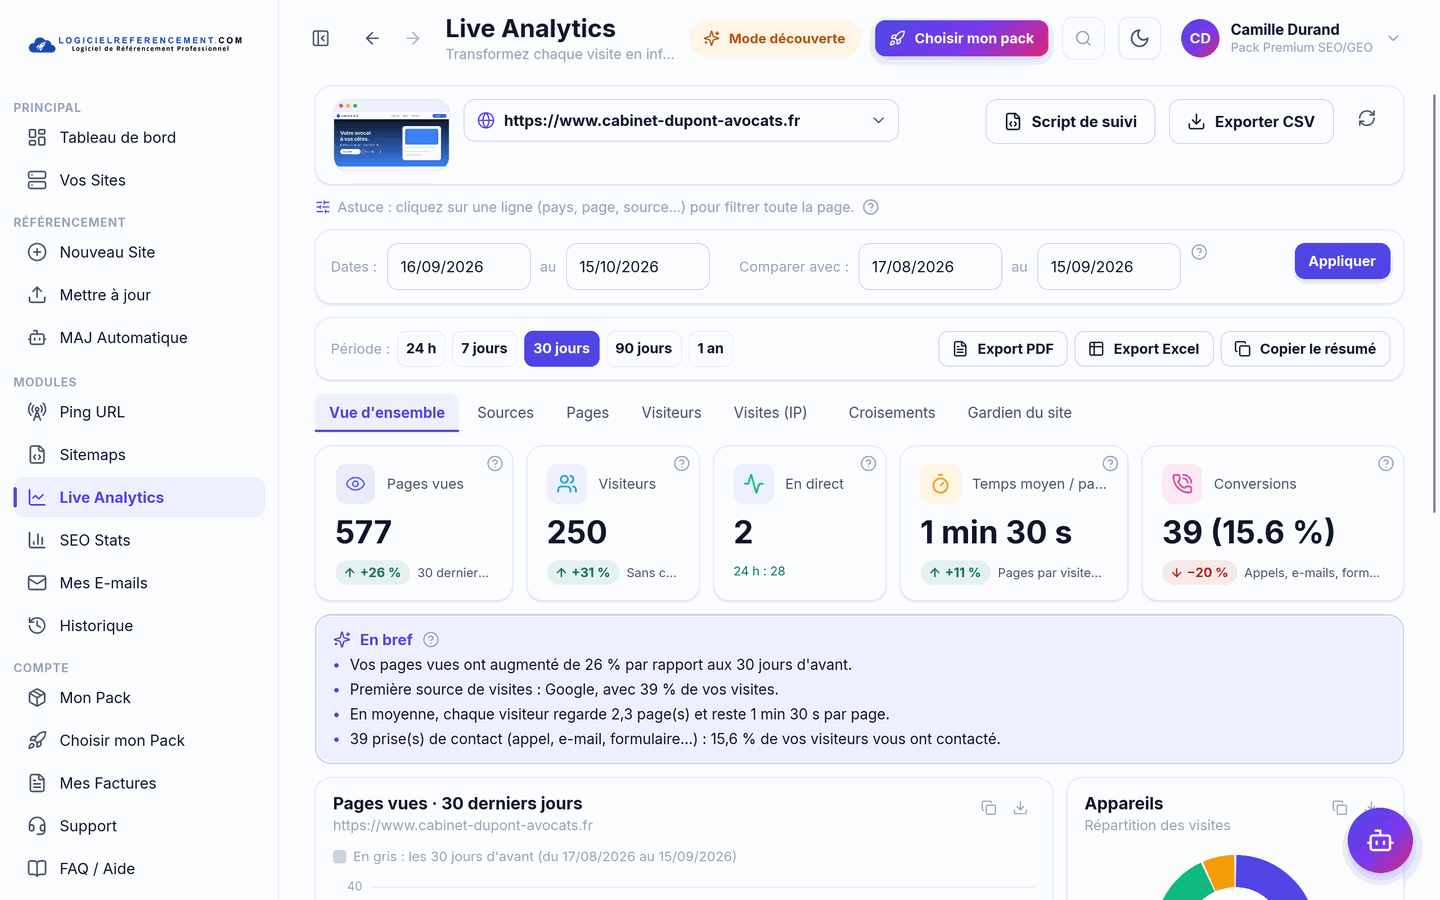The height and width of the screenshot is (900, 1440).
Task: Click Mode découverte button
Action: (x=775, y=38)
